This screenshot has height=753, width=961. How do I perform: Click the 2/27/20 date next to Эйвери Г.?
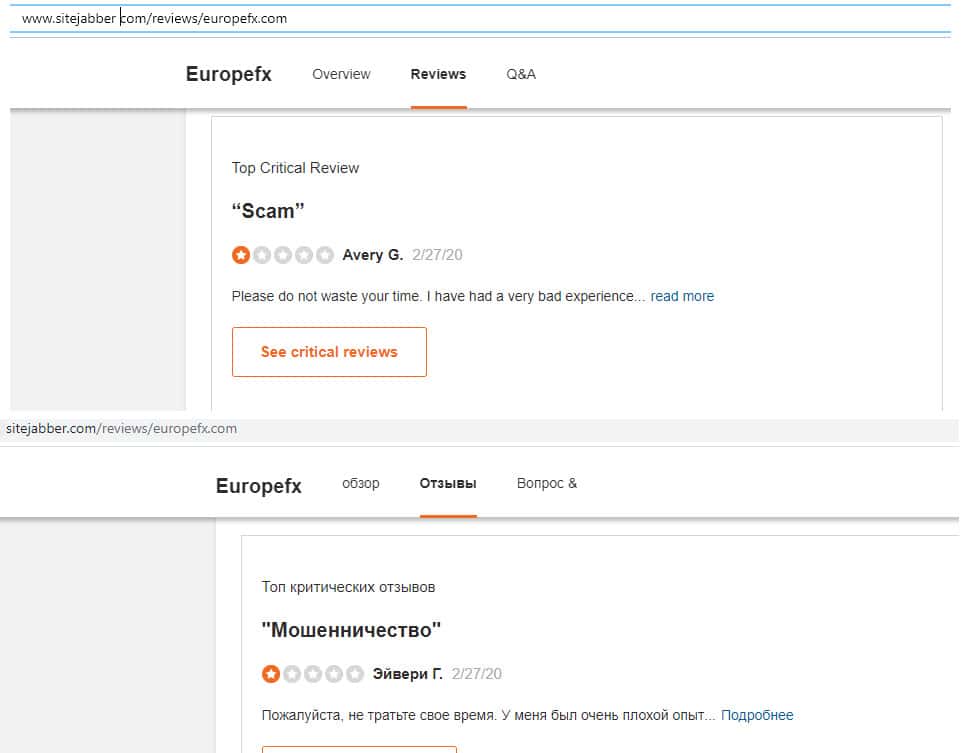[x=476, y=674]
